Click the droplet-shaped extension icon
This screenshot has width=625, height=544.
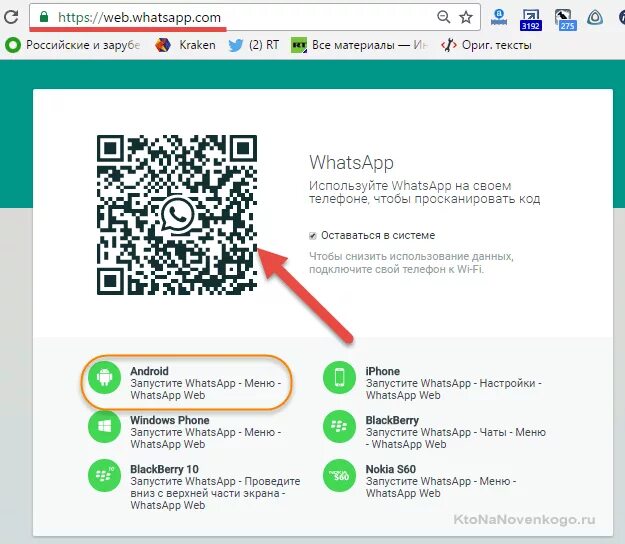pyautogui.click(x=595, y=17)
